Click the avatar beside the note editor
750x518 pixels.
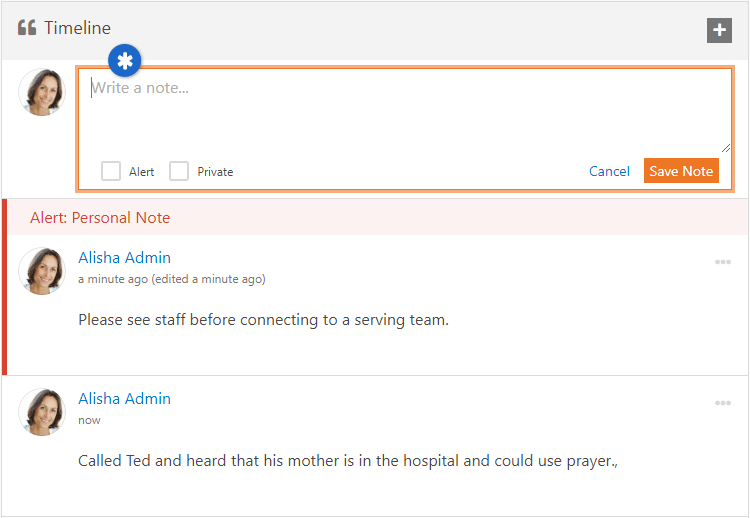coord(42,92)
